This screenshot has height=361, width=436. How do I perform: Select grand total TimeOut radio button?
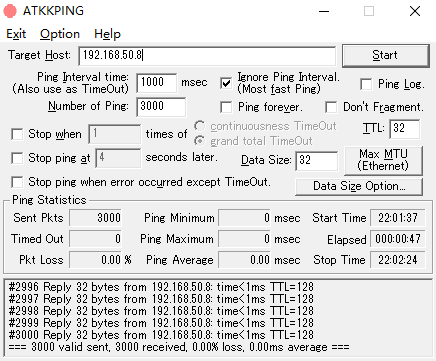tap(199, 141)
